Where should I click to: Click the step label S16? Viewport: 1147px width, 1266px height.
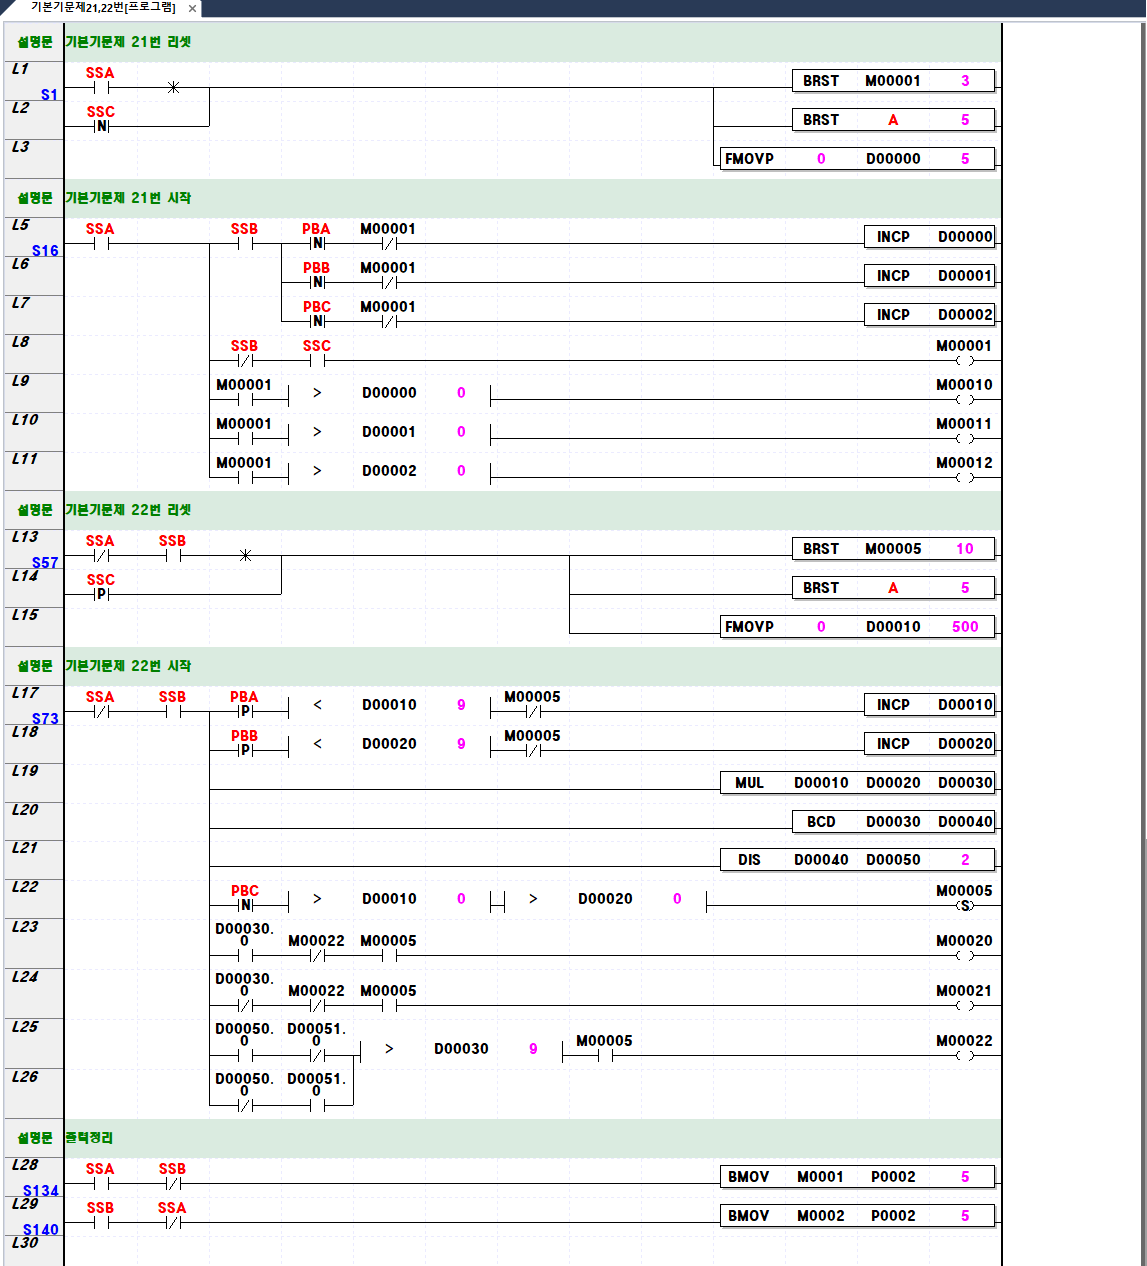pos(45,251)
